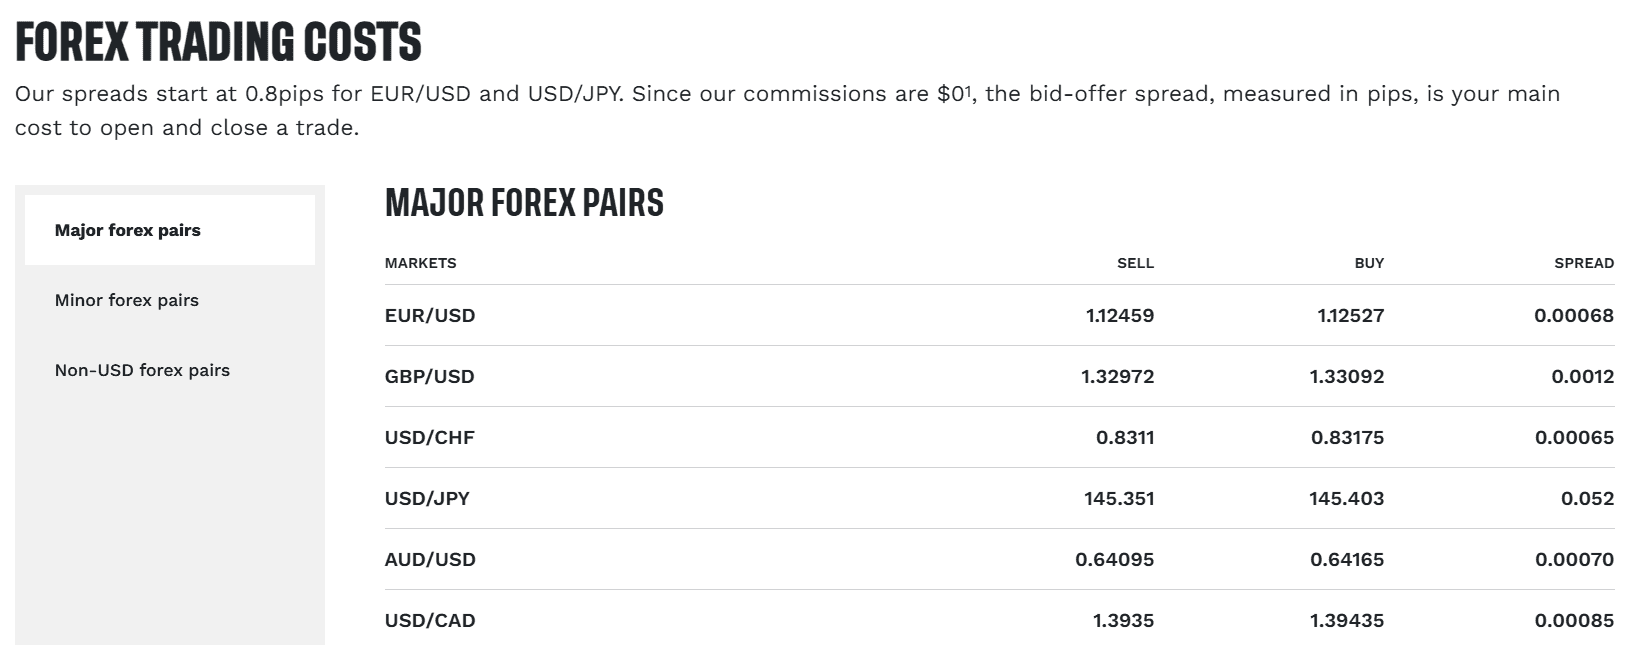The height and width of the screenshot is (645, 1638).
Task: Click the MARKETS column header
Action: point(421,263)
